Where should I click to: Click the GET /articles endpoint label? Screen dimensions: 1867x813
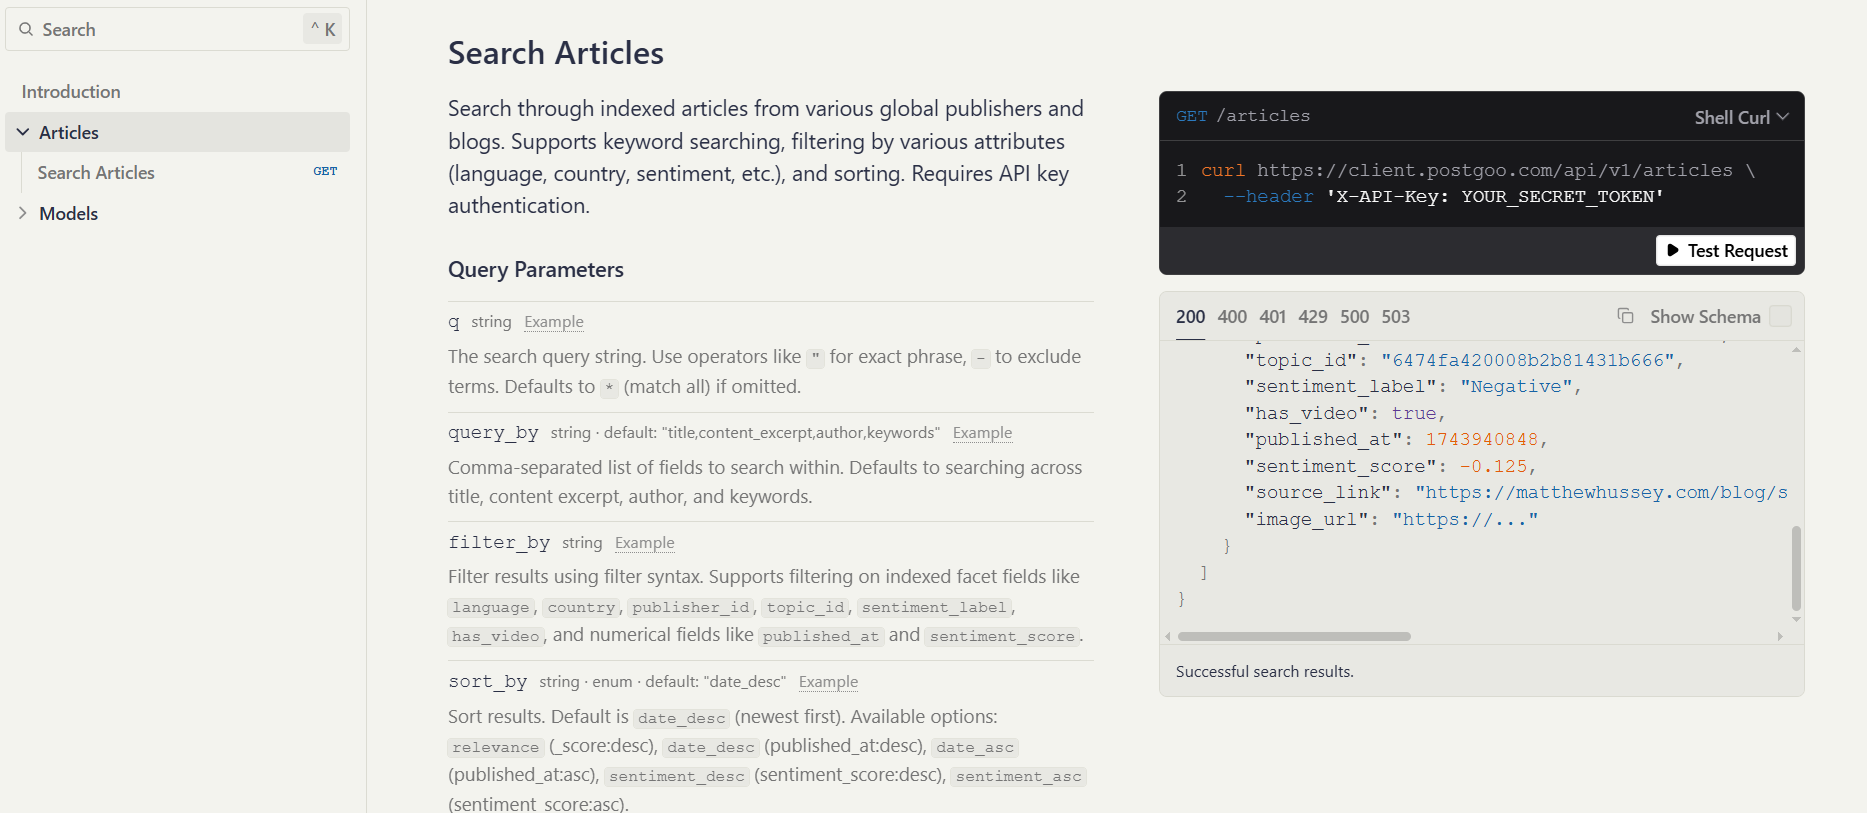click(x=1243, y=116)
